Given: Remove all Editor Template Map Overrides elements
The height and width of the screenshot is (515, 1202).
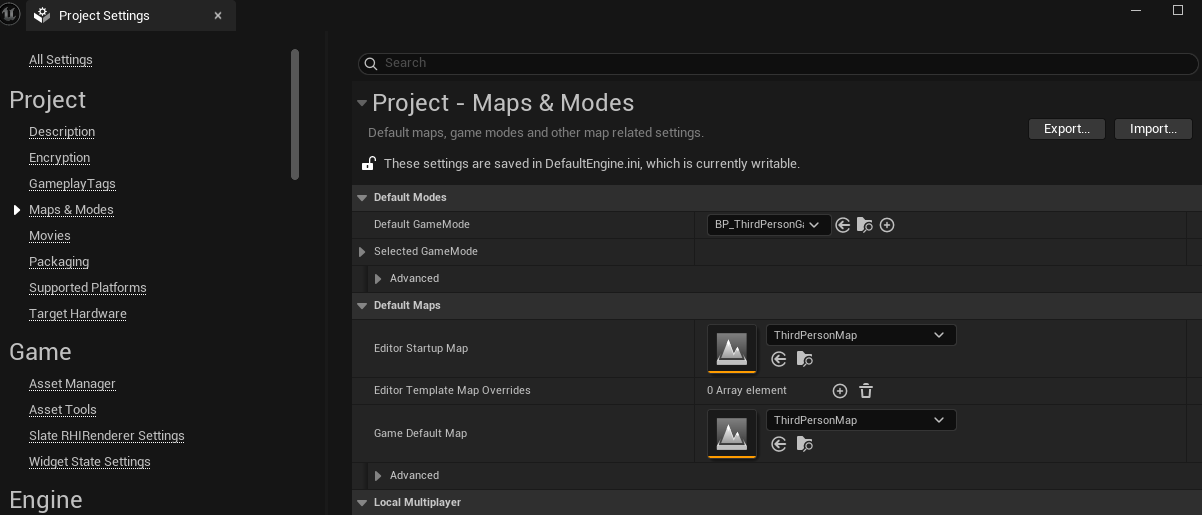Looking at the screenshot, I should (x=866, y=391).
